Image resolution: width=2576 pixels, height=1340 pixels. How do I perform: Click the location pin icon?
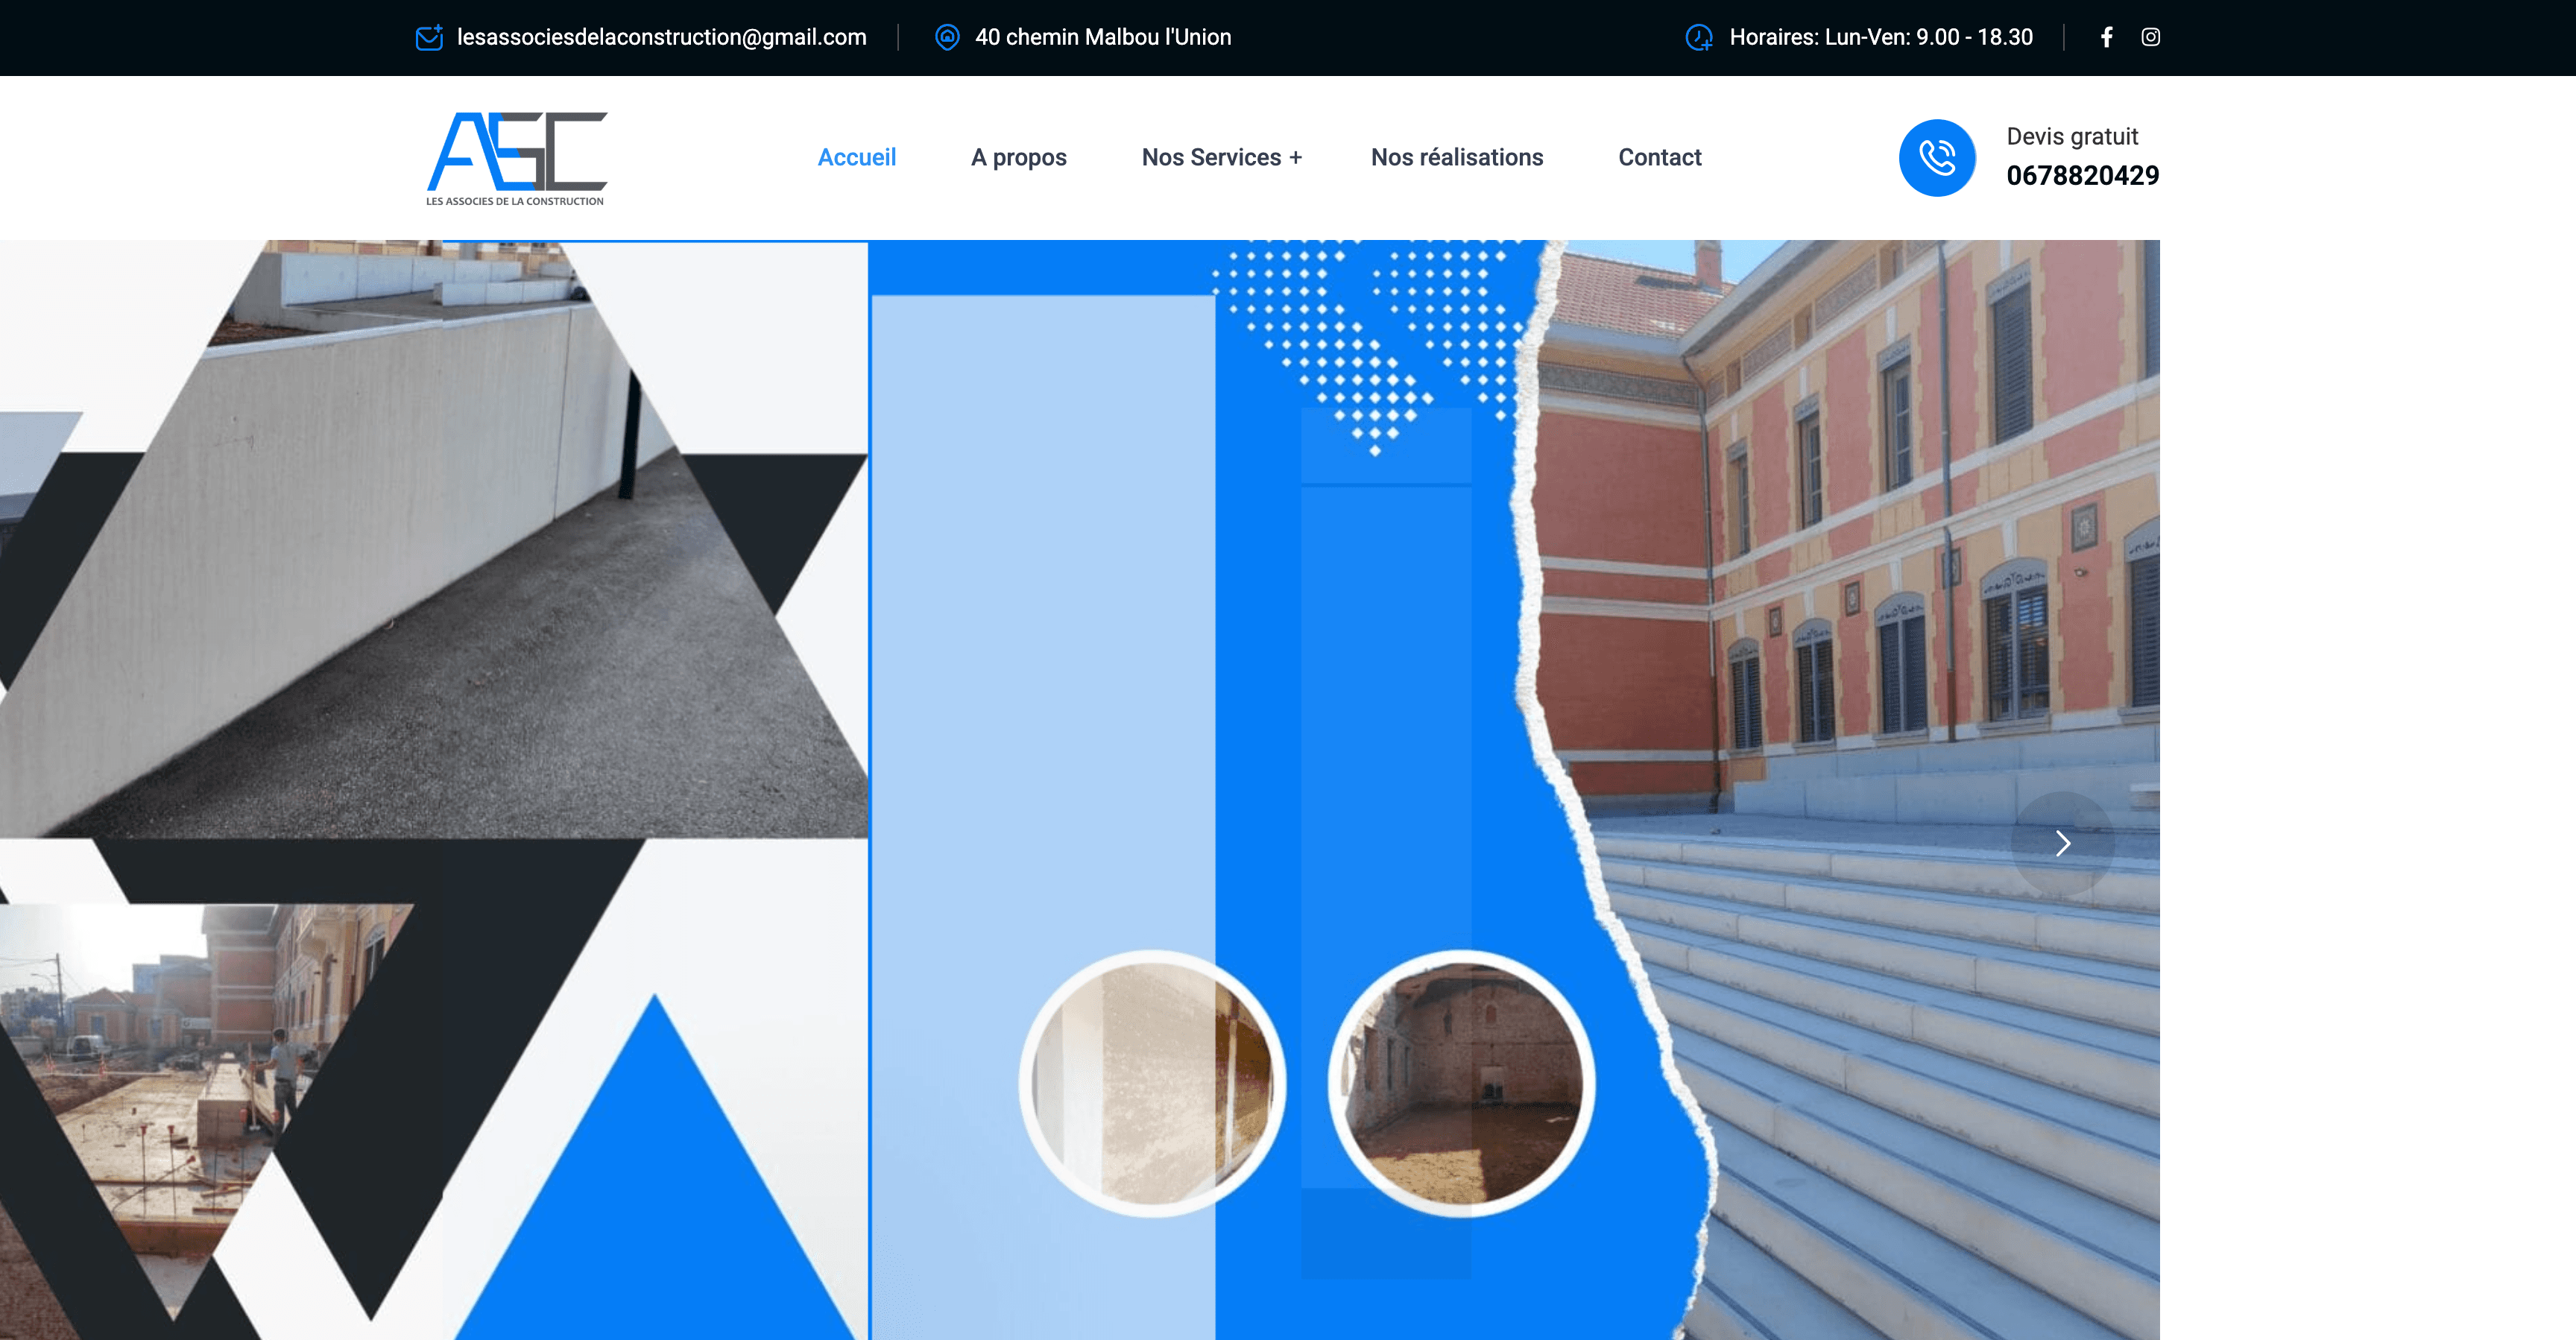coord(947,37)
